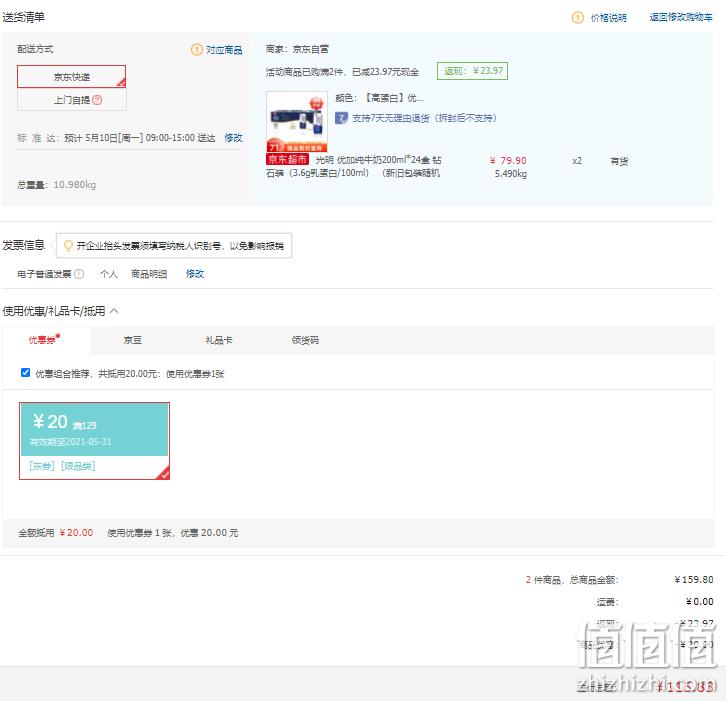Click stock status 有货 text
Viewport: 726px width, 701px height.
pyautogui.click(x=619, y=161)
